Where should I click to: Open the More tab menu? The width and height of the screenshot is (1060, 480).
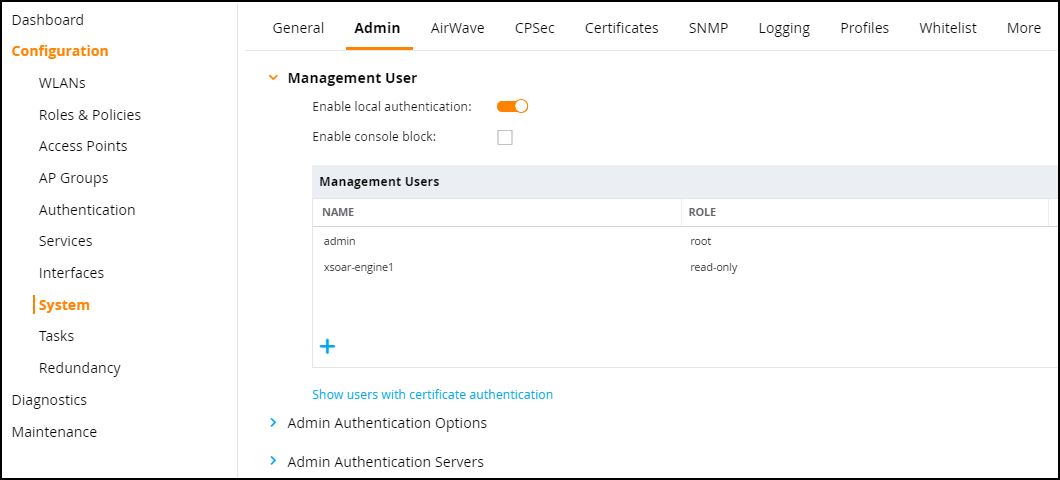pos(1023,28)
